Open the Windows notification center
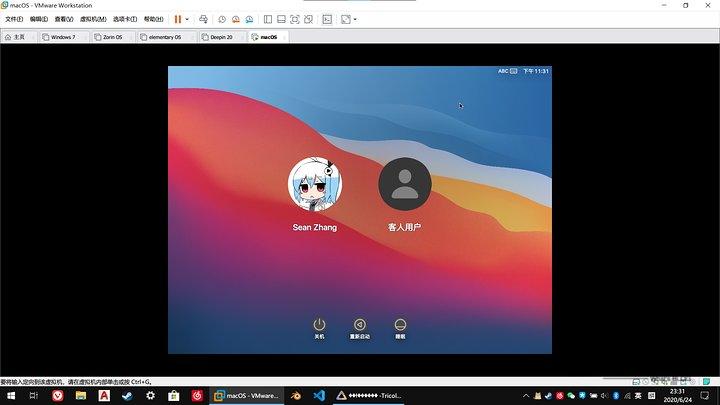720x405 pixels. (704, 396)
